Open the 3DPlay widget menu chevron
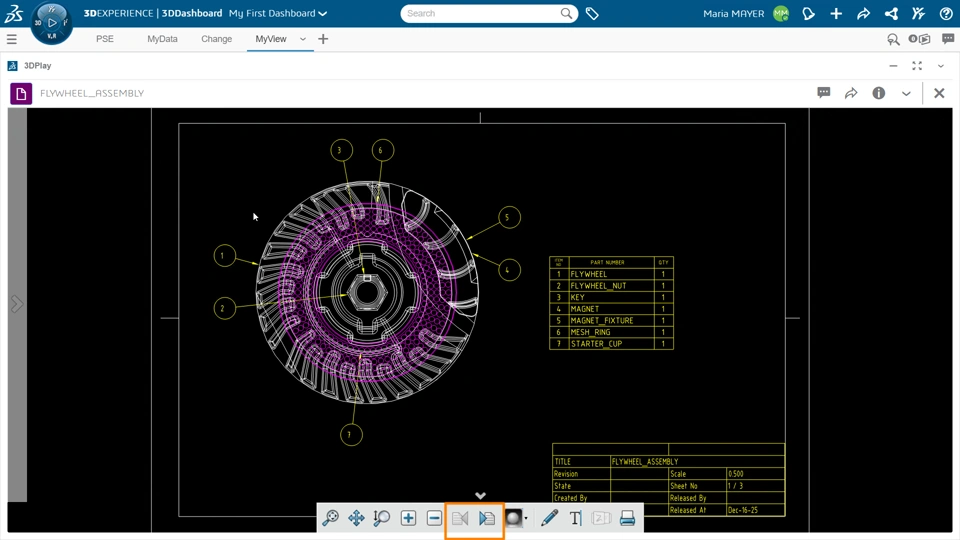Viewport: 960px width, 540px height. tap(941, 66)
